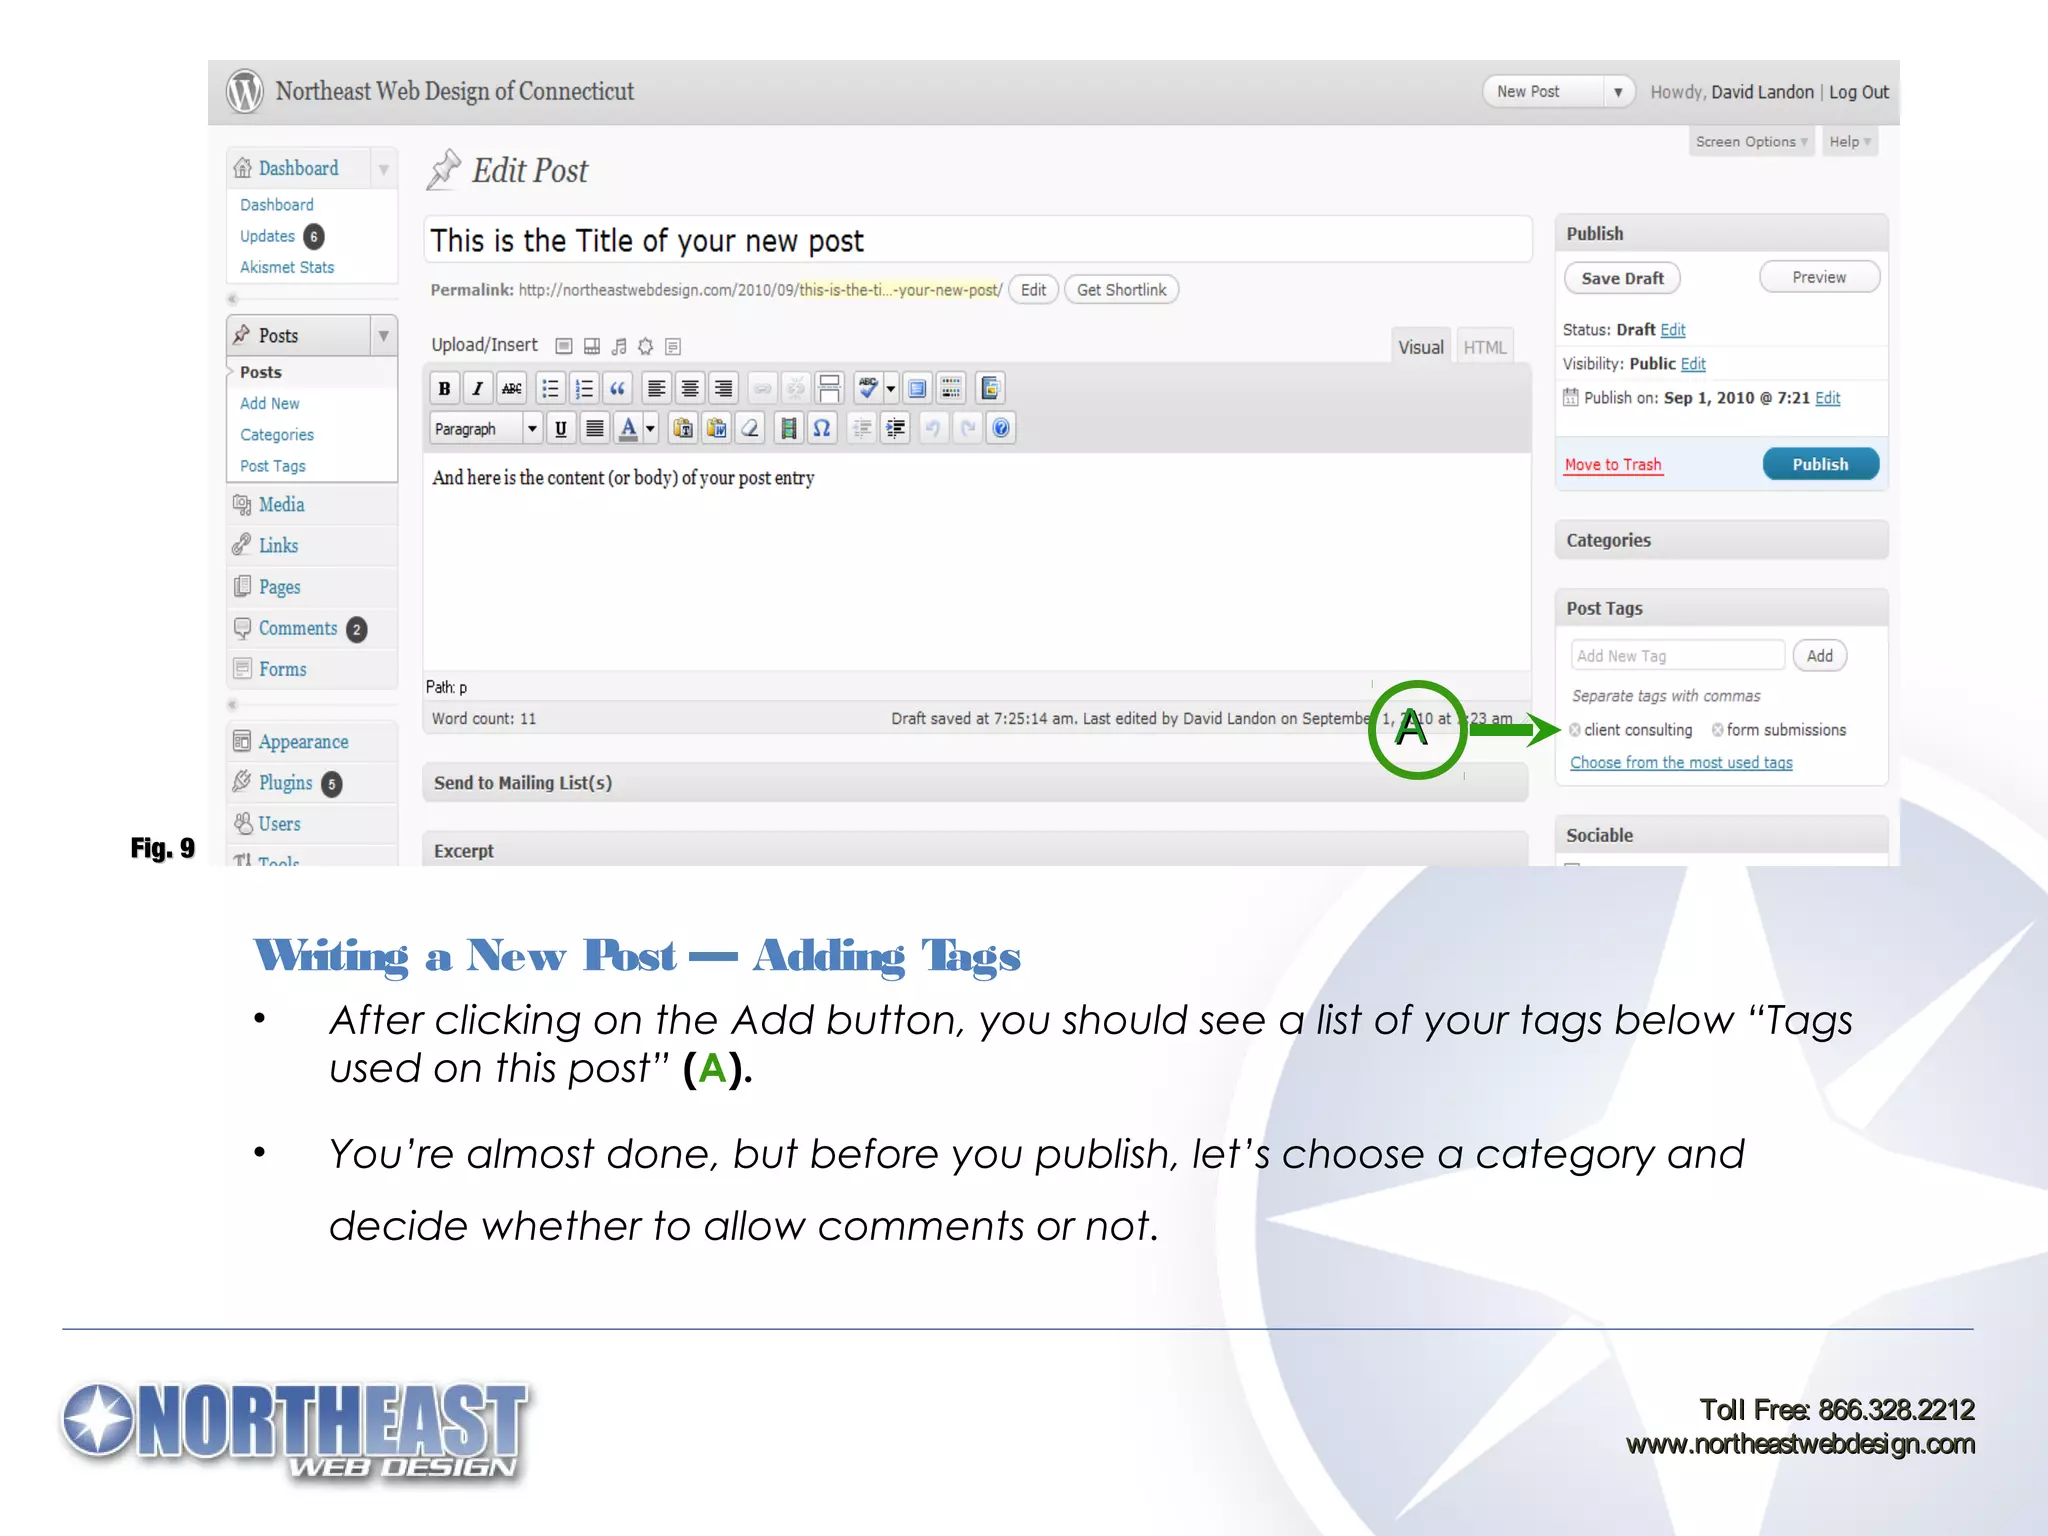
Task: Expand the Help panel
Action: [1849, 142]
